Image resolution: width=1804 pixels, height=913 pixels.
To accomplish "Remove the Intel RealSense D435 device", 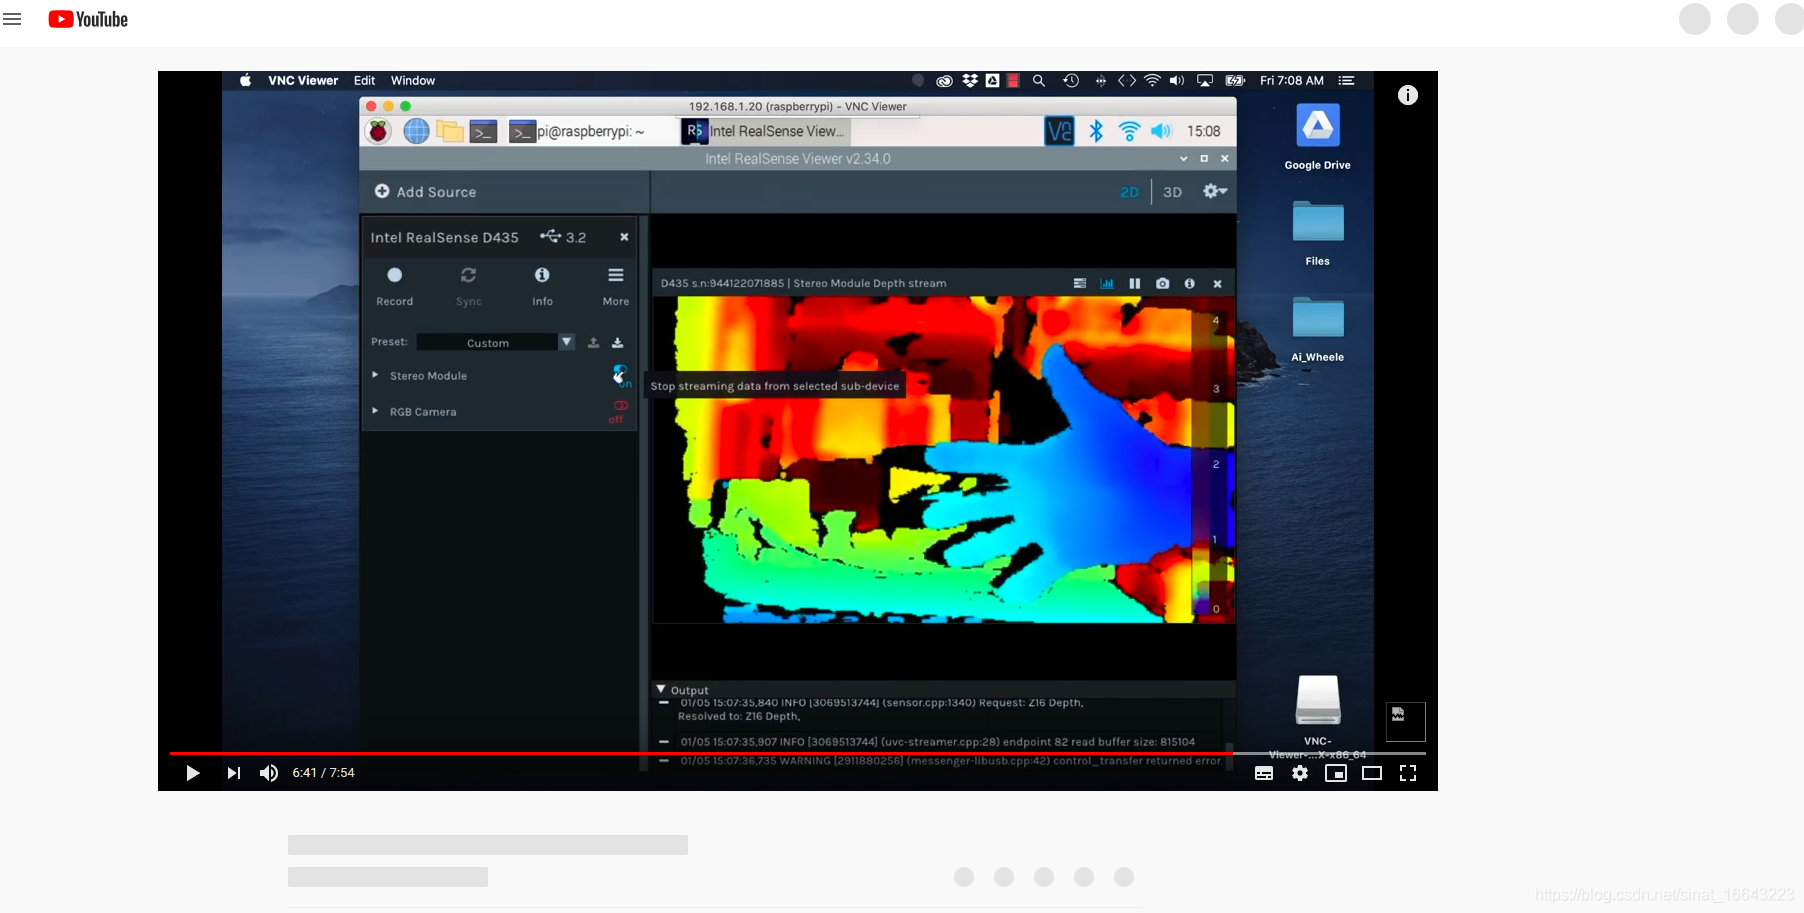I will pos(624,237).
